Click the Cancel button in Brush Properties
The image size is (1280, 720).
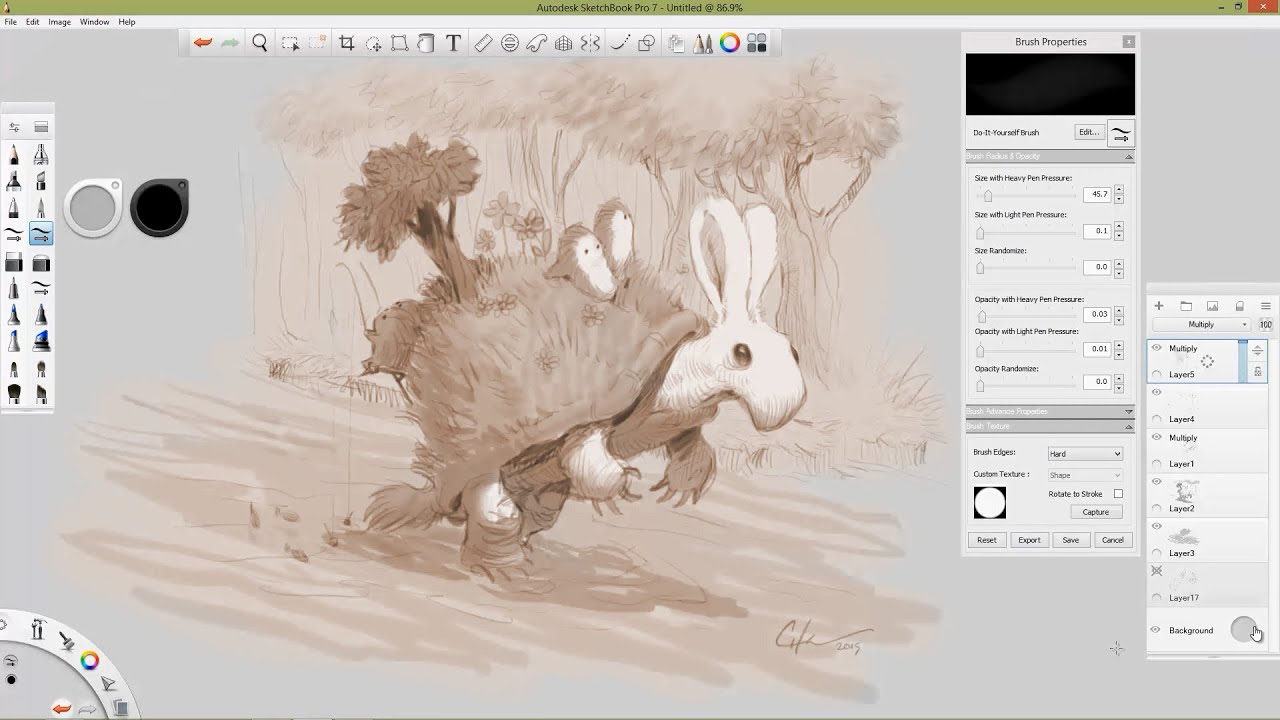pos(1113,540)
